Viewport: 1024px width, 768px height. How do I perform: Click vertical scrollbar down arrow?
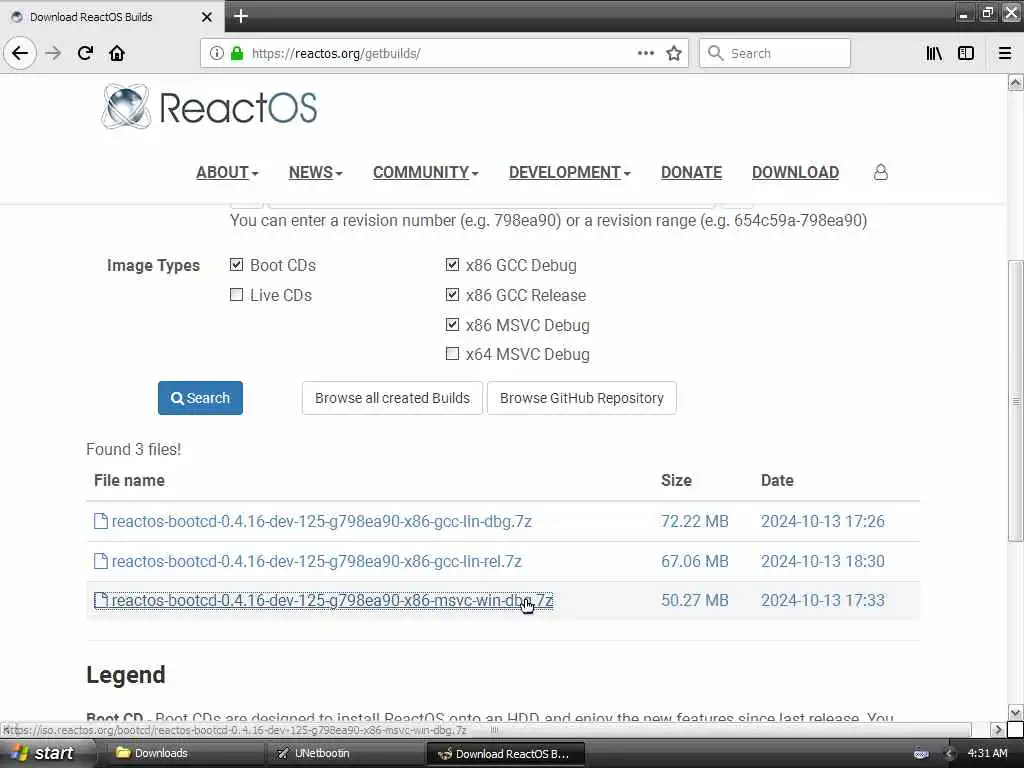(1015, 712)
